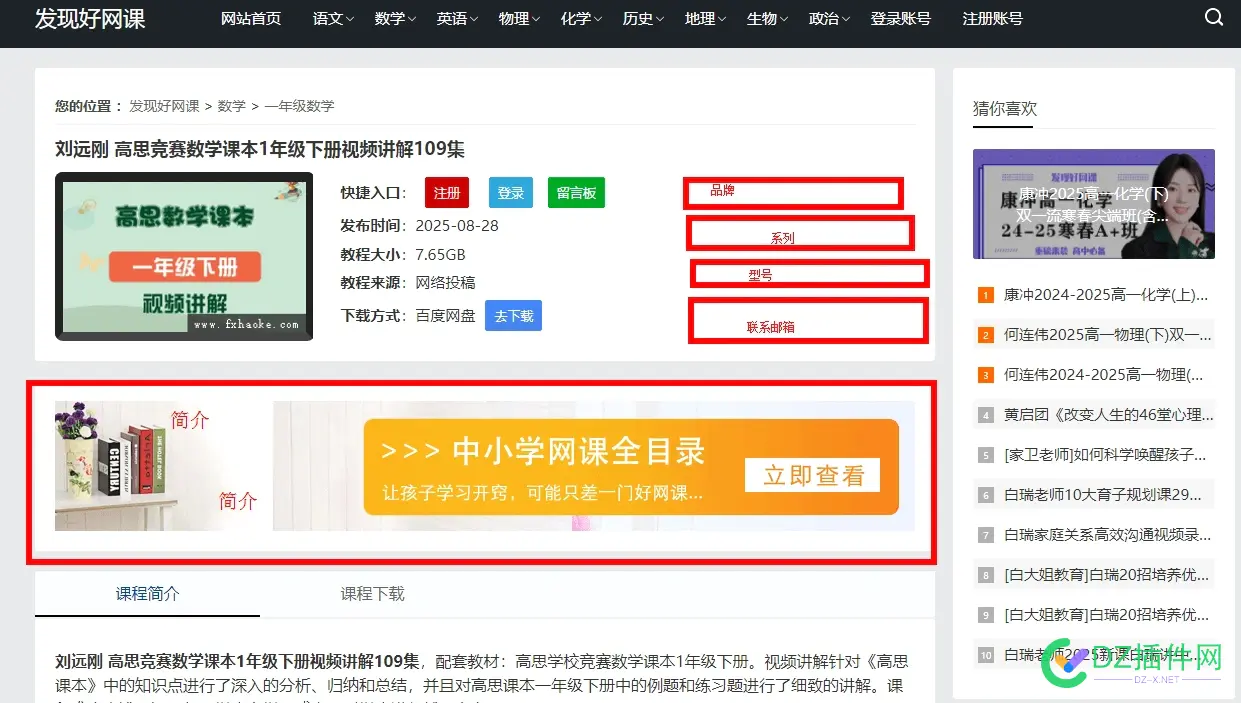1241x703 pixels.
Task: Navigate to the 一年级数学 breadcrumb link
Action: [x=299, y=105]
